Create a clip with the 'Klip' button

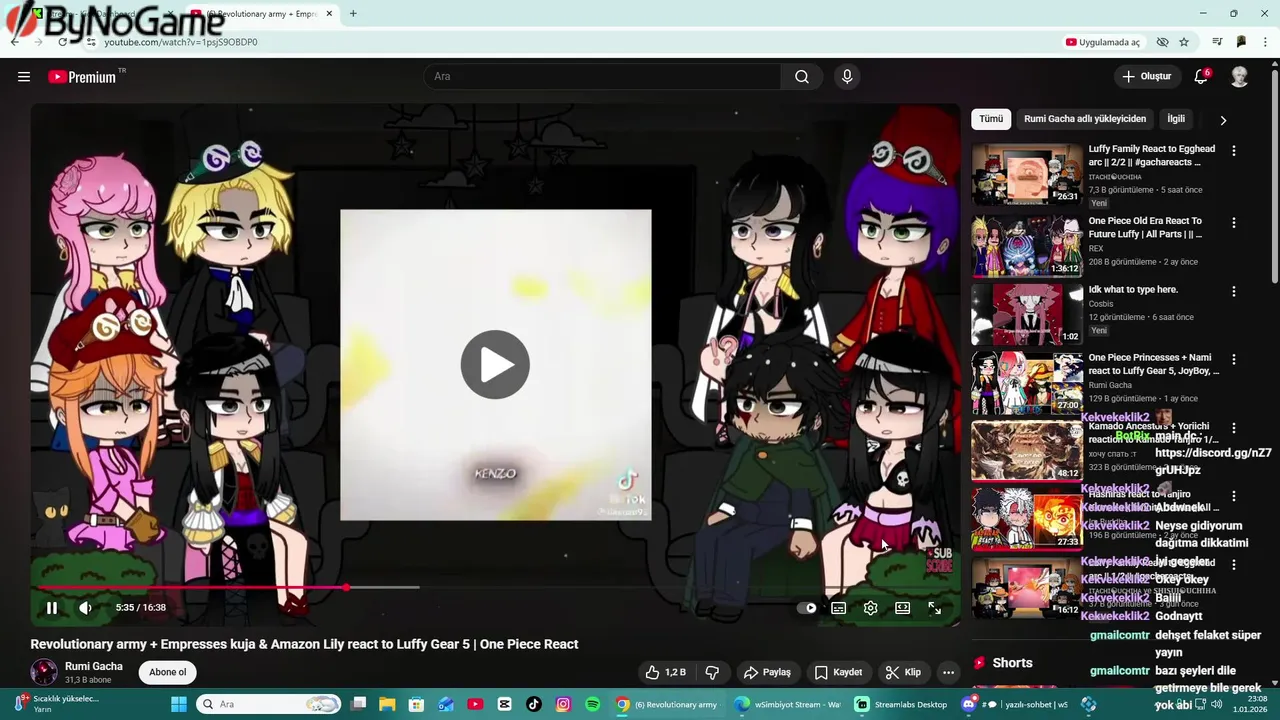903,672
